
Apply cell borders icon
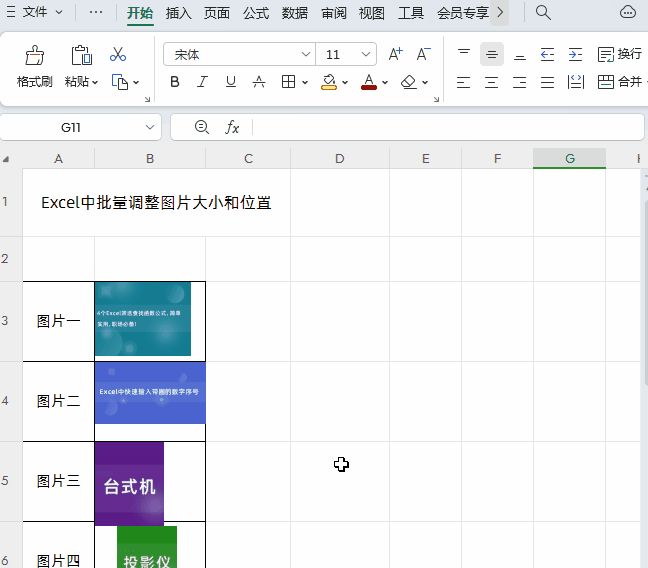click(288, 82)
